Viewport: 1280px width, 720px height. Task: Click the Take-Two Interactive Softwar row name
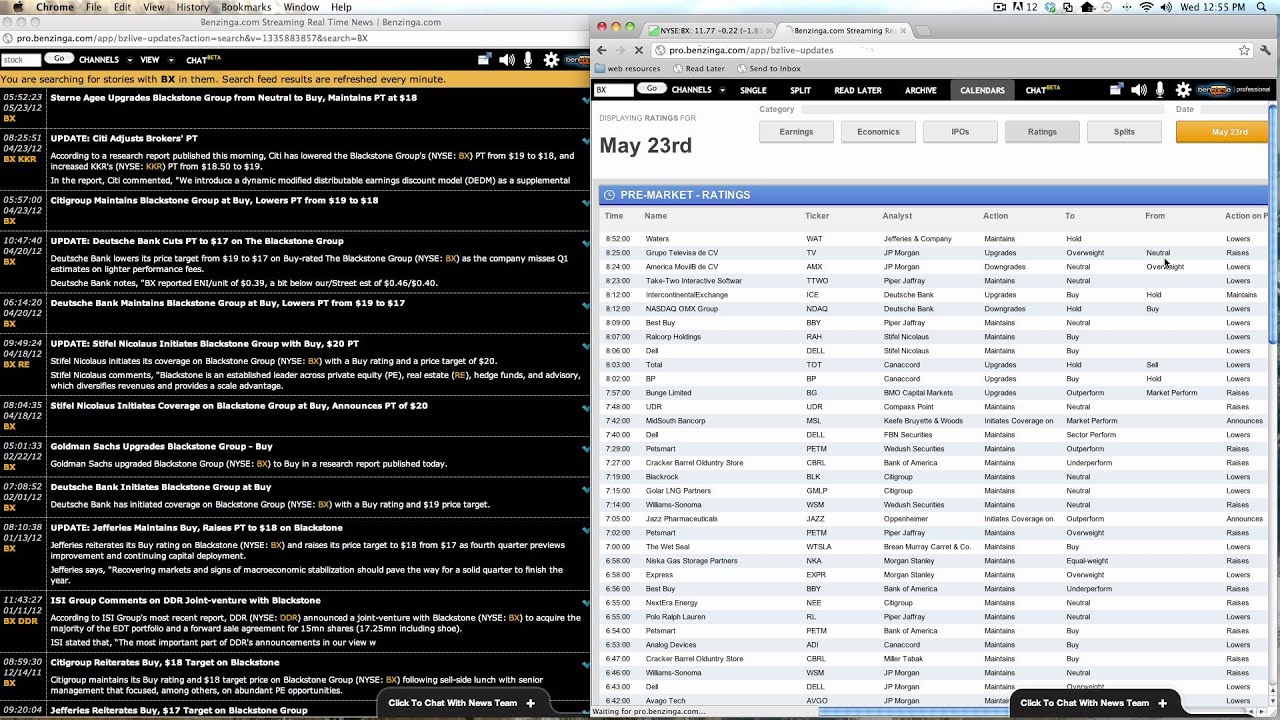pos(694,281)
